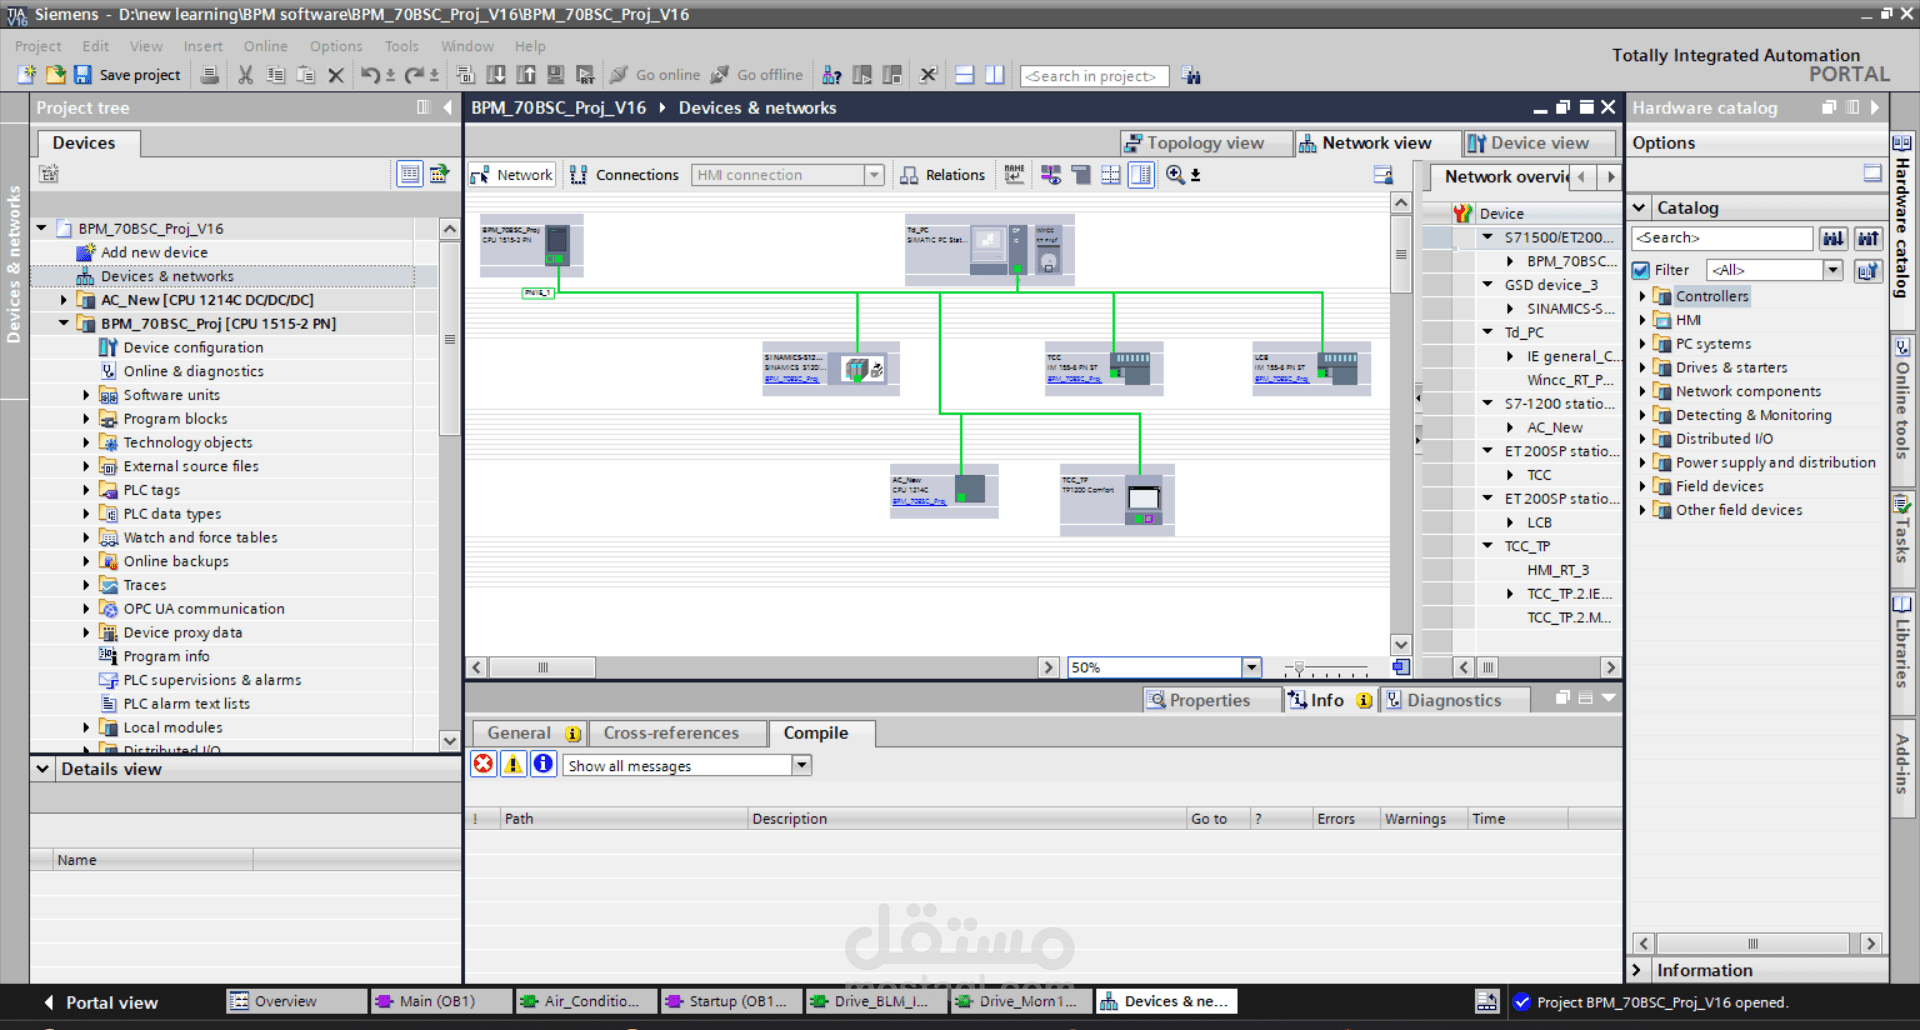Filter compile messages by information

tap(543, 765)
